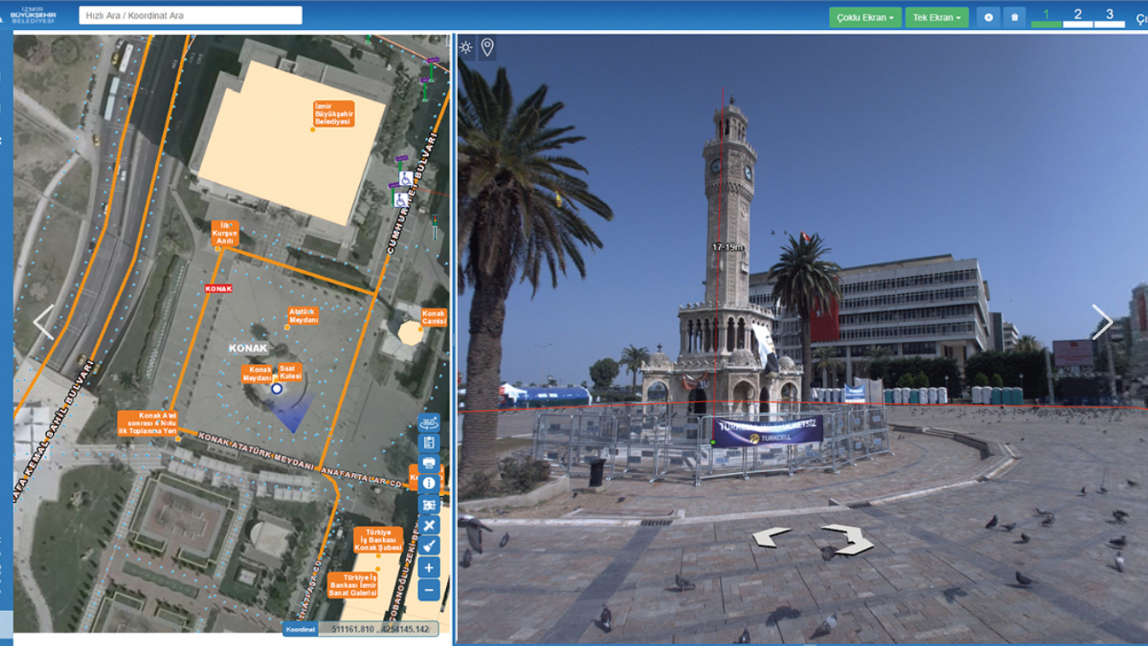The width and height of the screenshot is (1148, 646).
Task: Go to next panorama with right chevron
Action: [1103, 322]
